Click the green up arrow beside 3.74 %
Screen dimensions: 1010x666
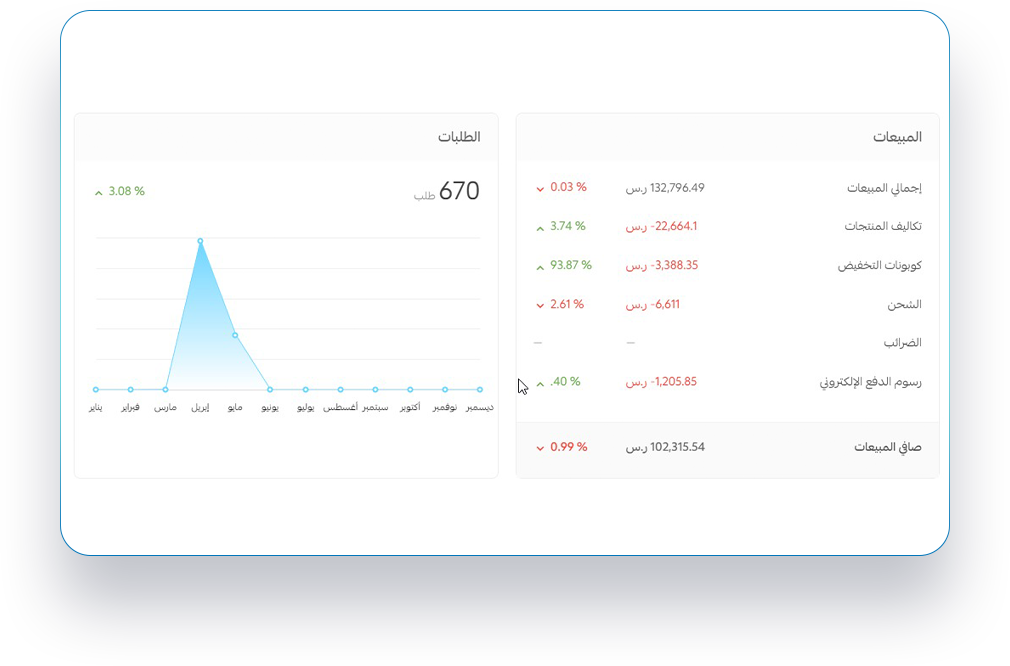540,228
